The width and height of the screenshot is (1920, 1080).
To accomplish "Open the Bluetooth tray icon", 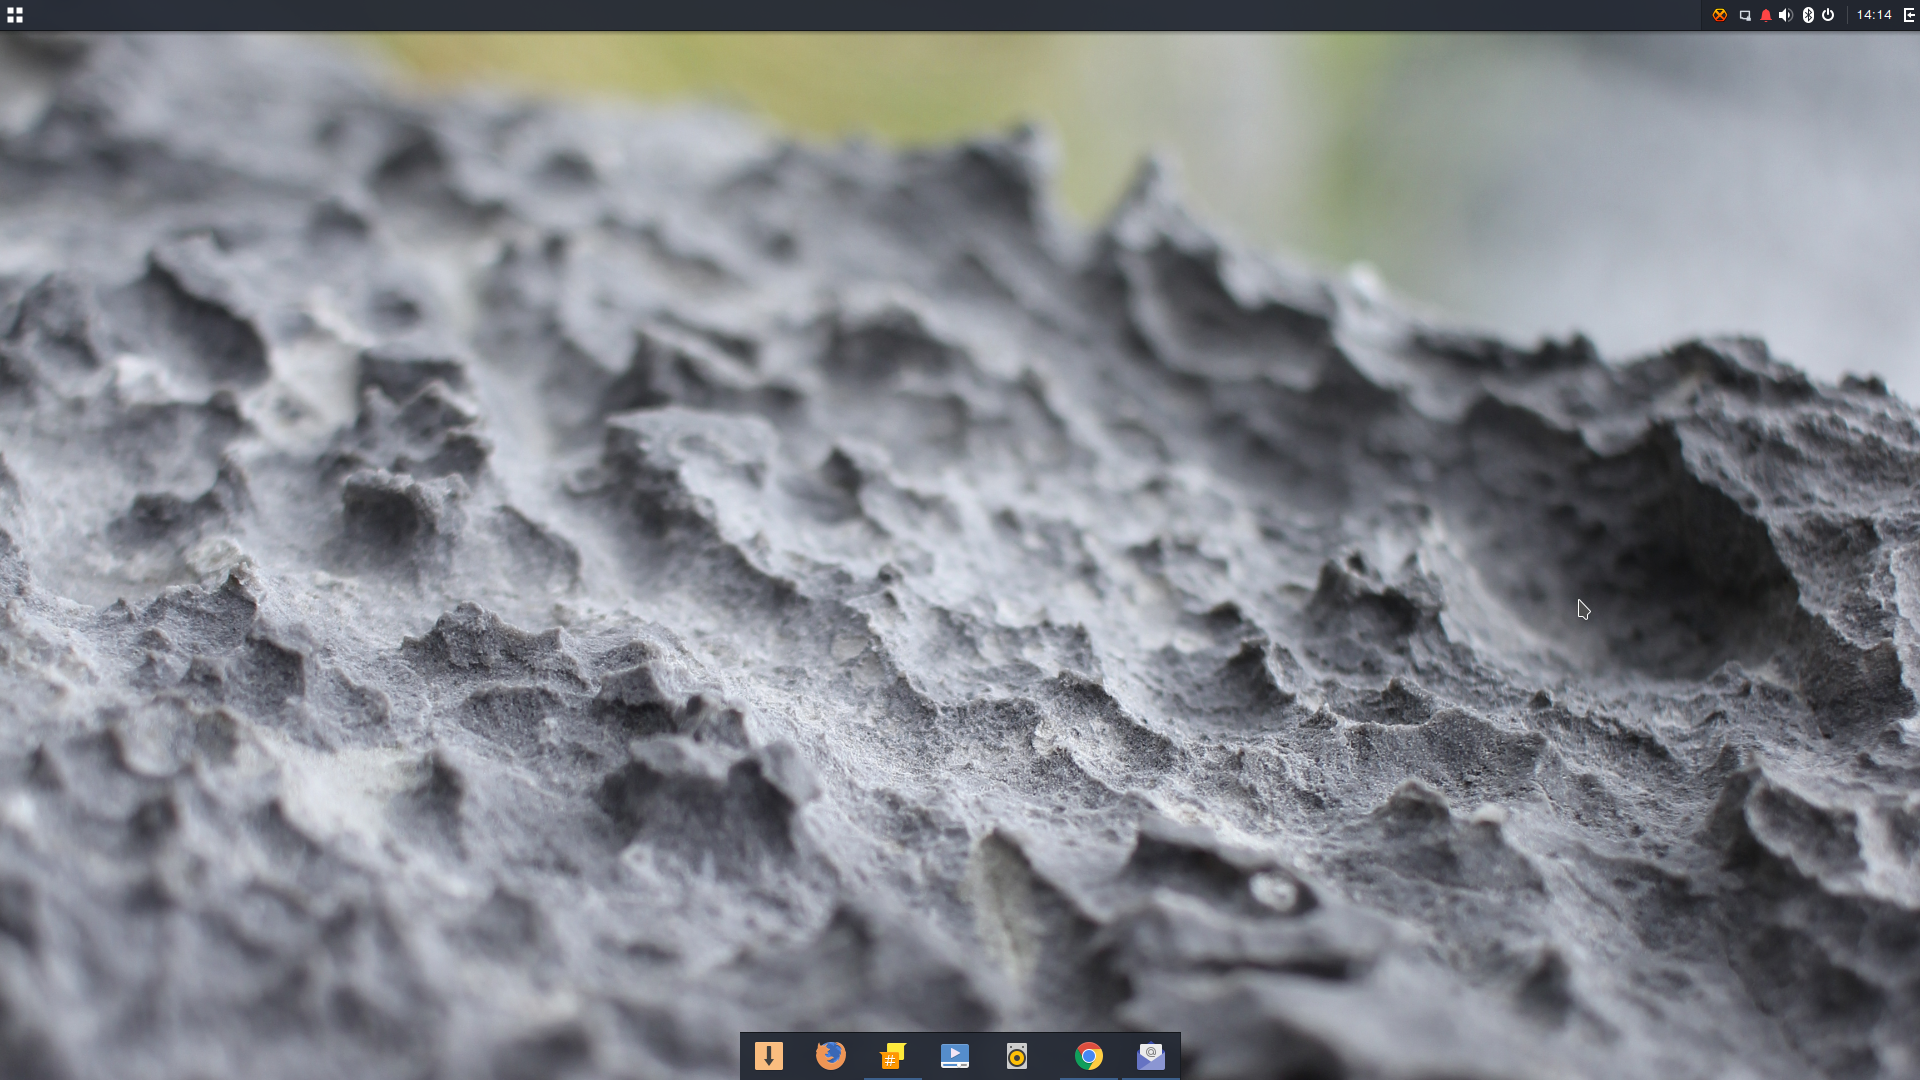I will click(x=1808, y=15).
